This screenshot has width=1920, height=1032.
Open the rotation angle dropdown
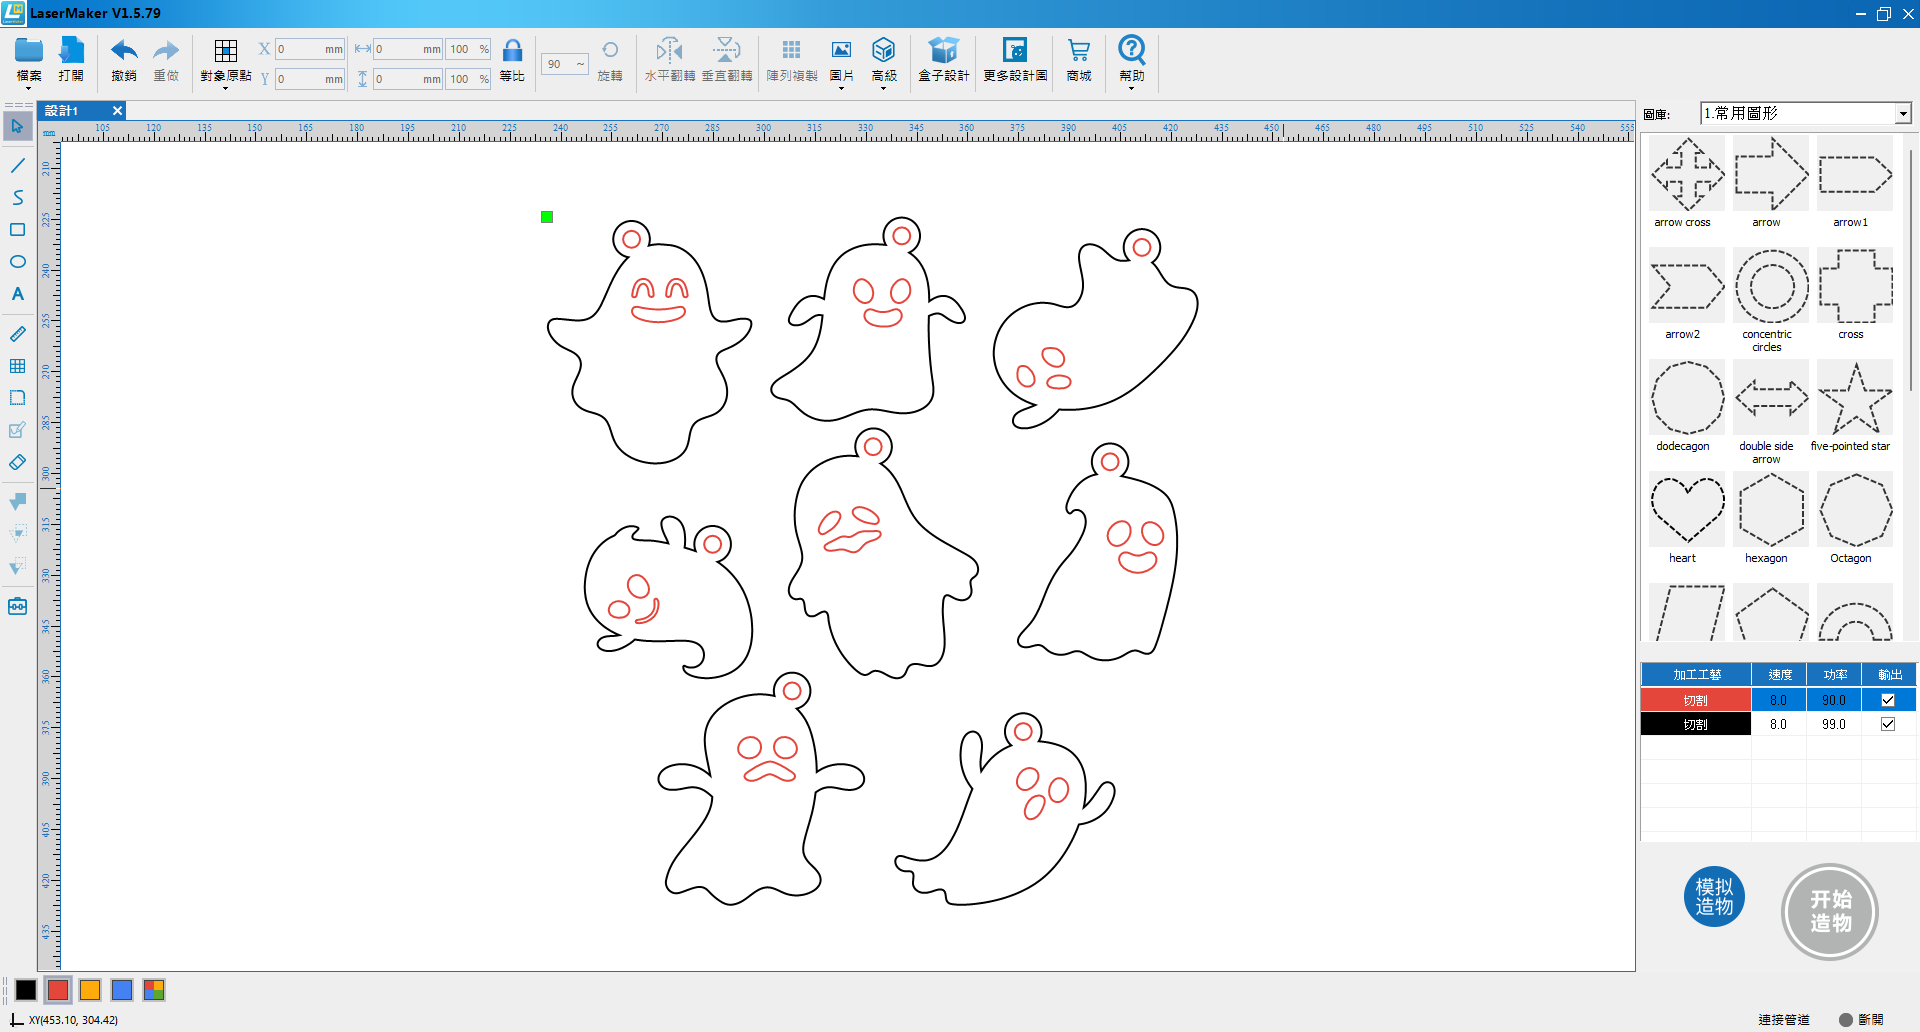click(580, 64)
